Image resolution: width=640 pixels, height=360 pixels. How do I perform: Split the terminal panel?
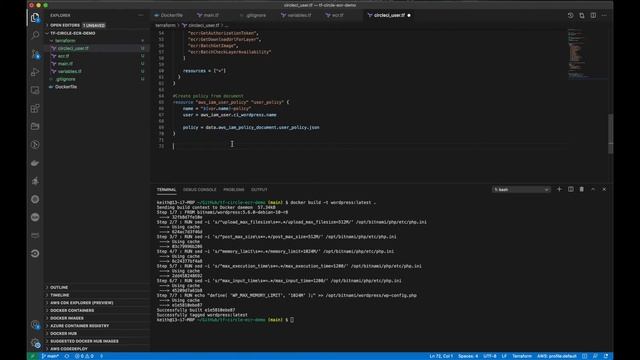click(x=571, y=189)
